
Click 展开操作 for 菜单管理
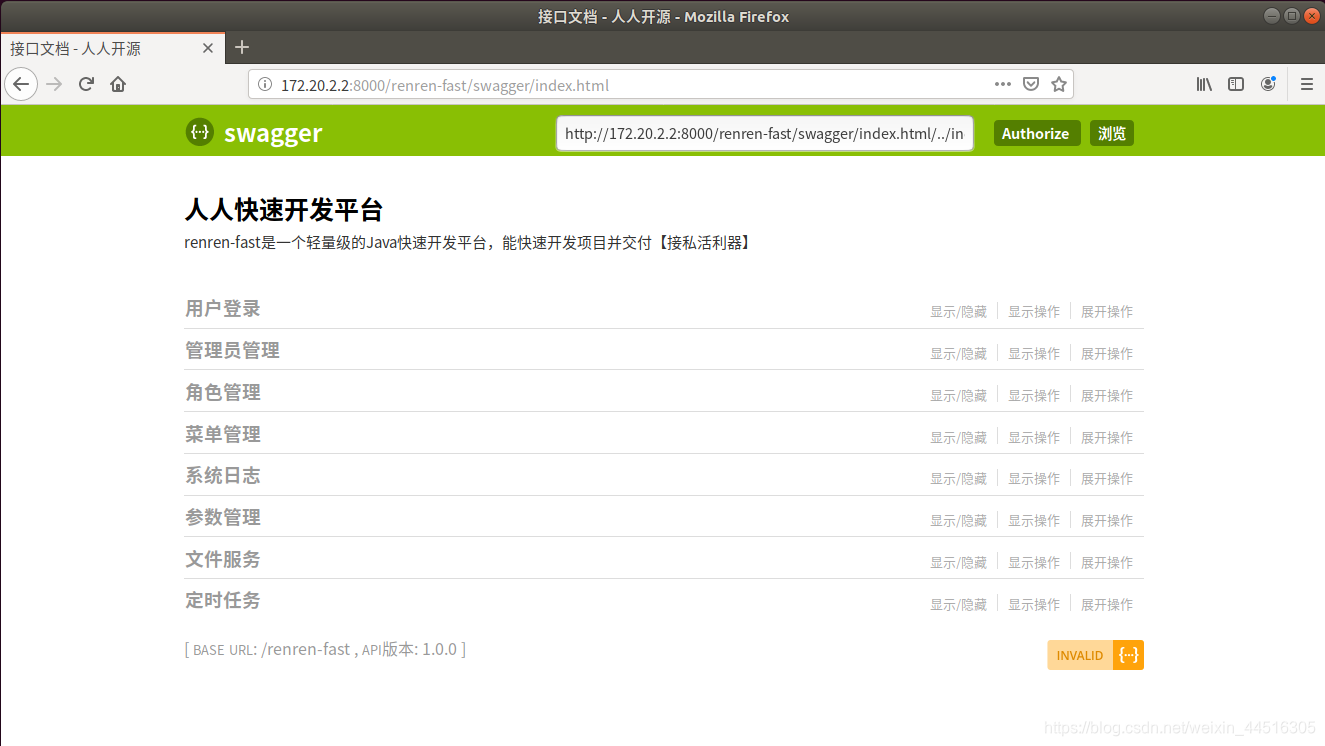tap(1107, 438)
